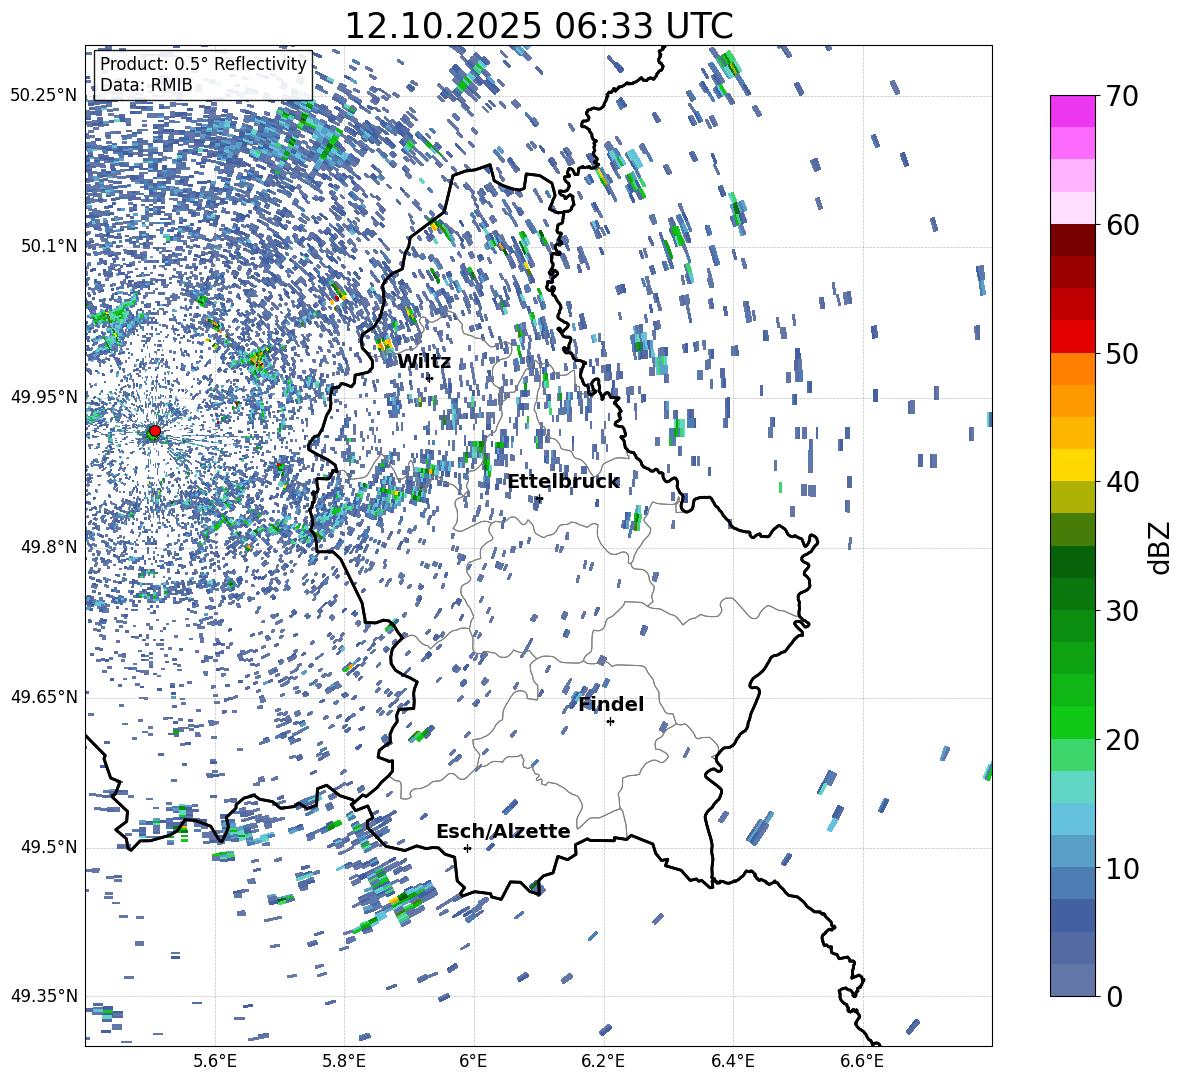Click the title 12.10.2025 06:33 UTC
The height and width of the screenshot is (1081, 1184).
pyautogui.click(x=538, y=26)
